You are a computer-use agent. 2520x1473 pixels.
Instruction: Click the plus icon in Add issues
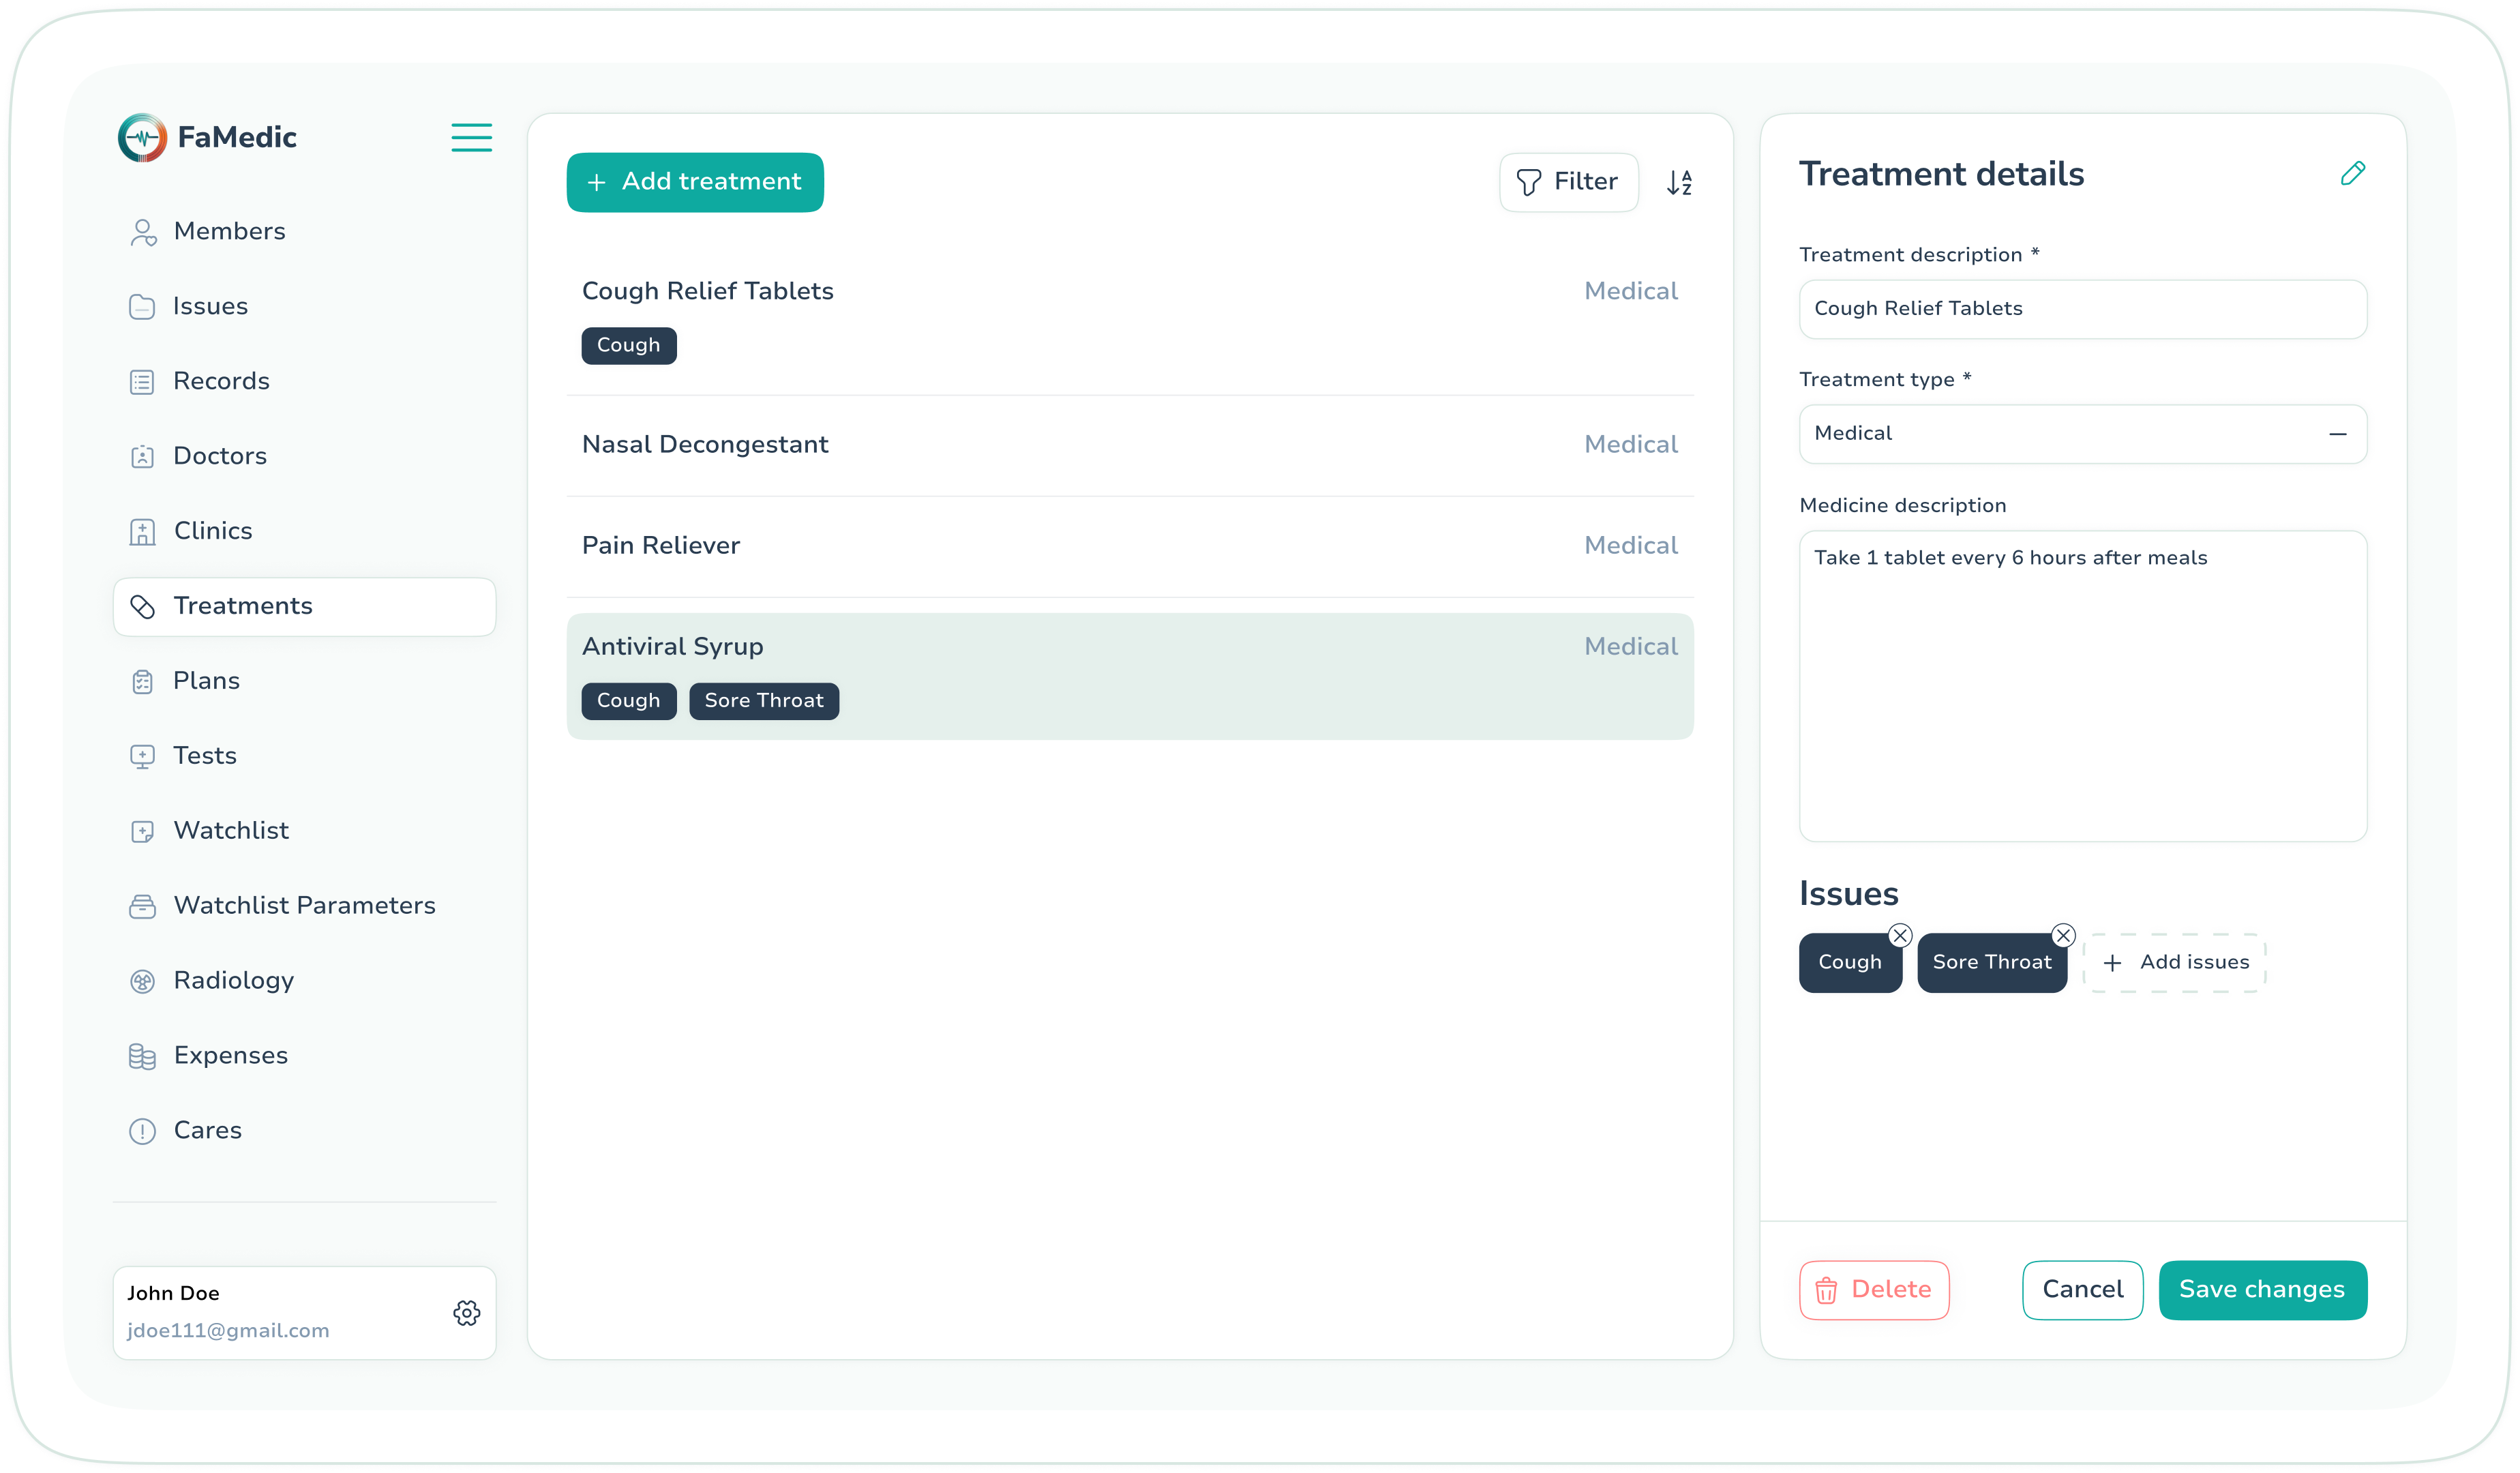2112,963
